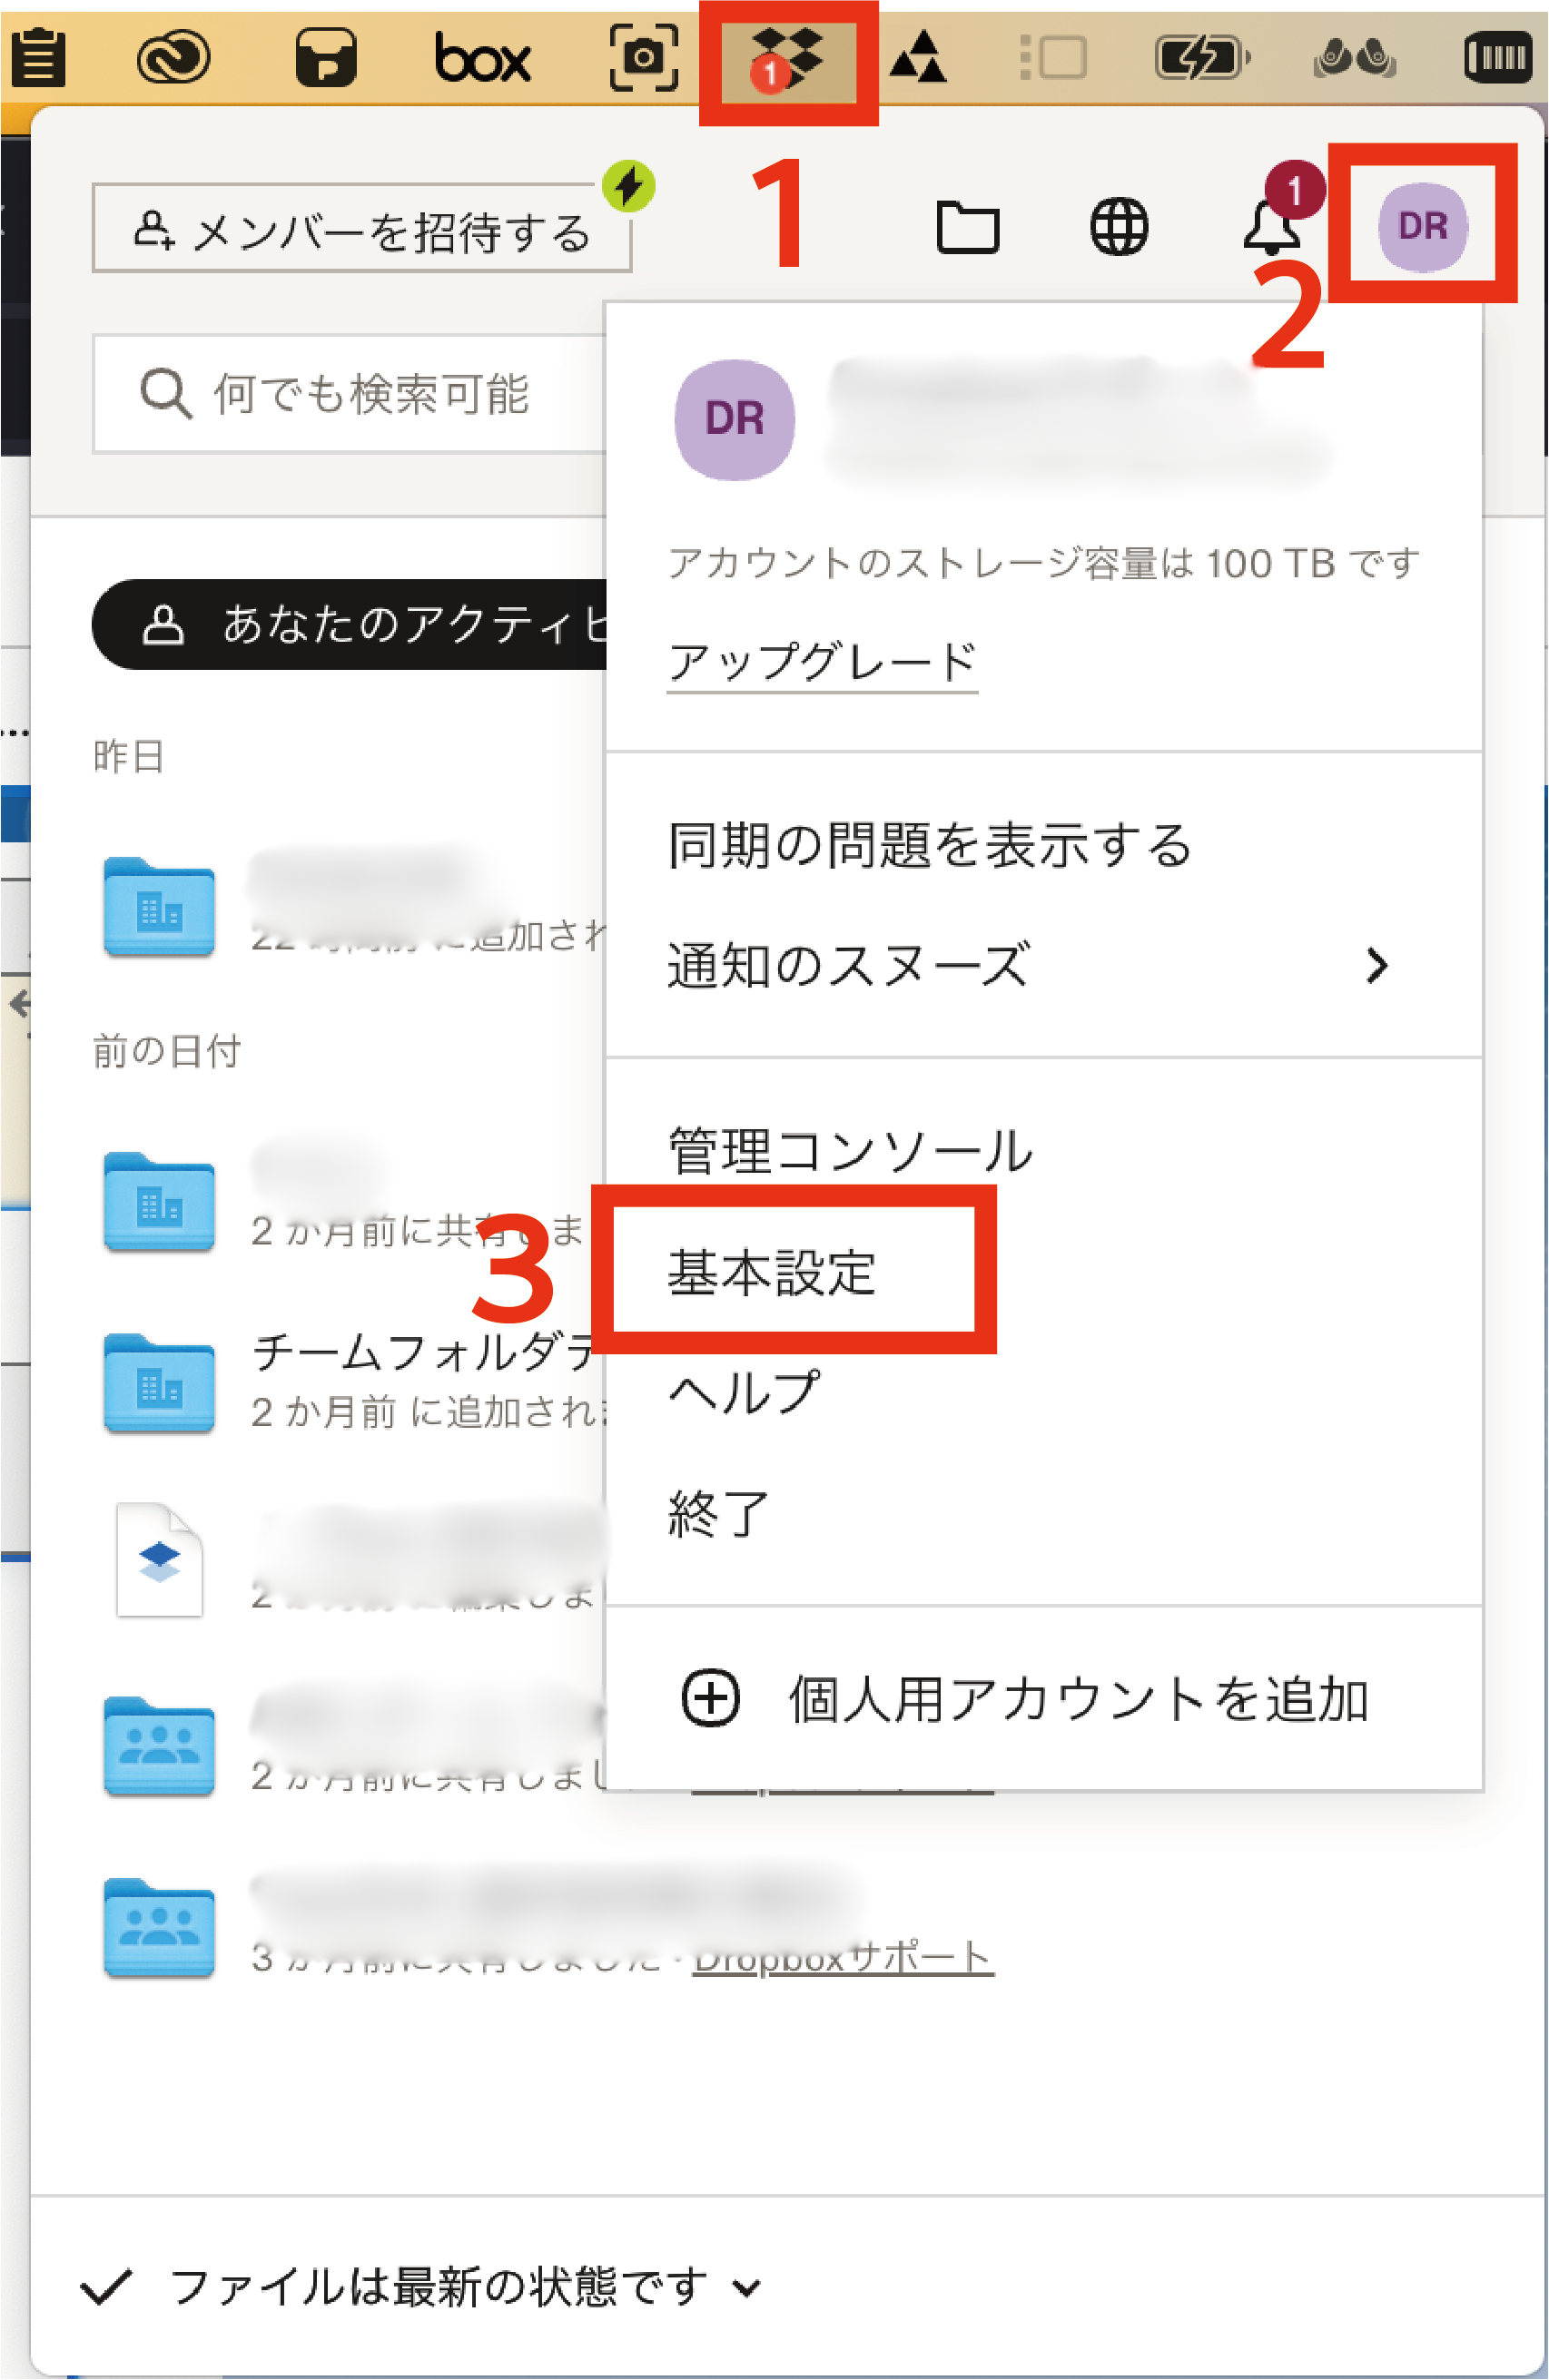Select 基本設定 from the account menu
Image resolution: width=1549 pixels, height=2380 pixels.
coord(772,1272)
